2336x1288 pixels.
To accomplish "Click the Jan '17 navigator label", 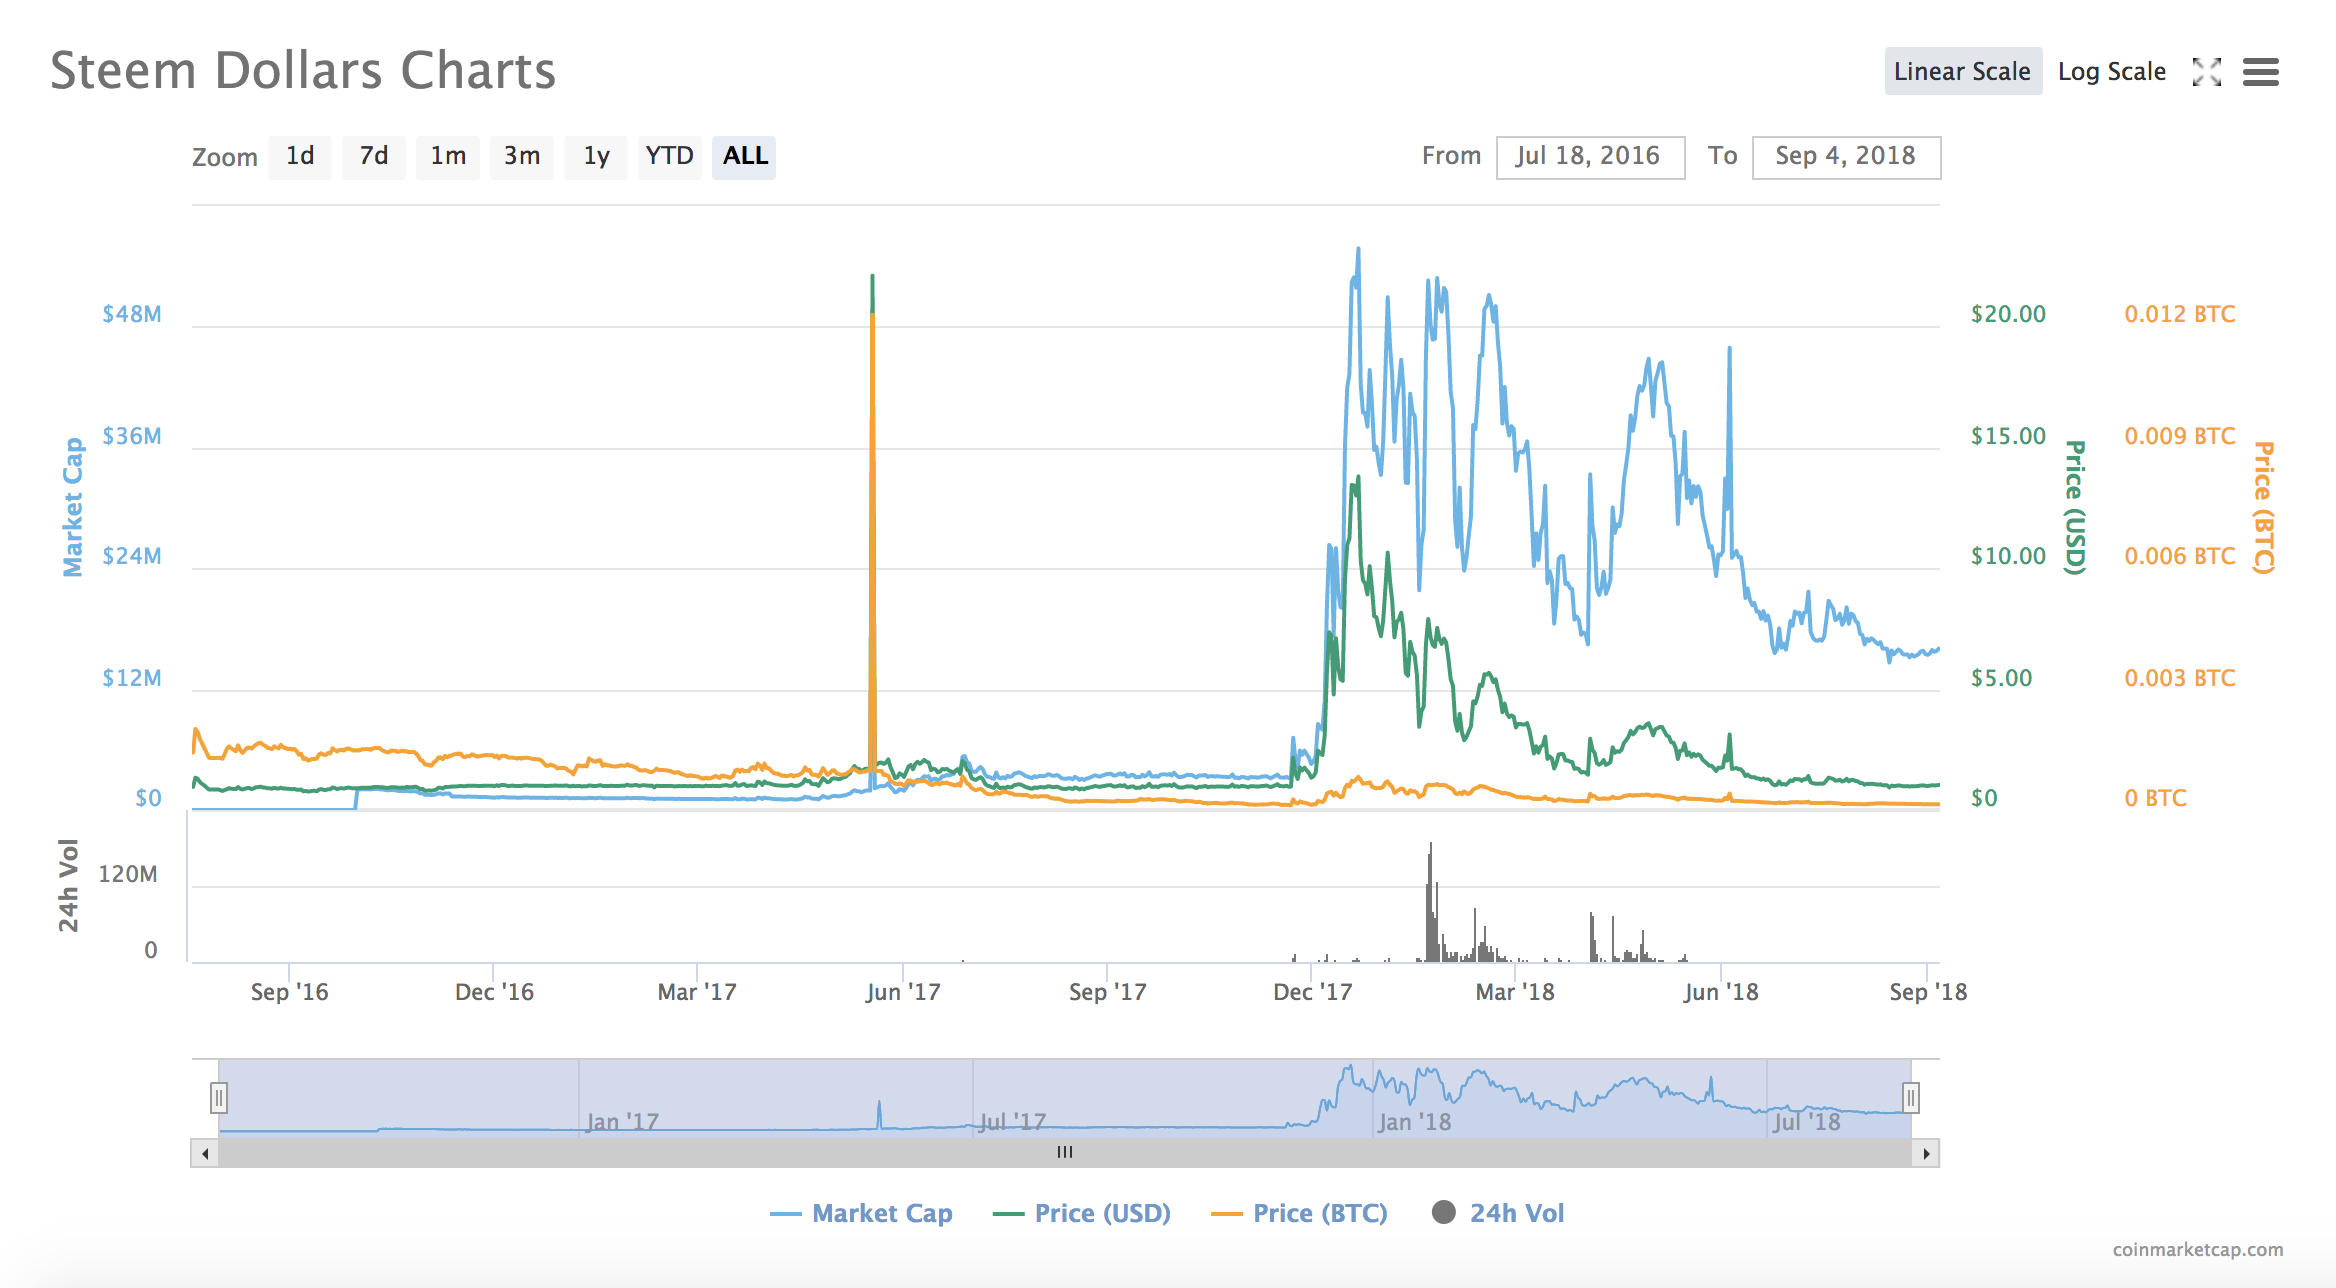I will coord(622,1122).
